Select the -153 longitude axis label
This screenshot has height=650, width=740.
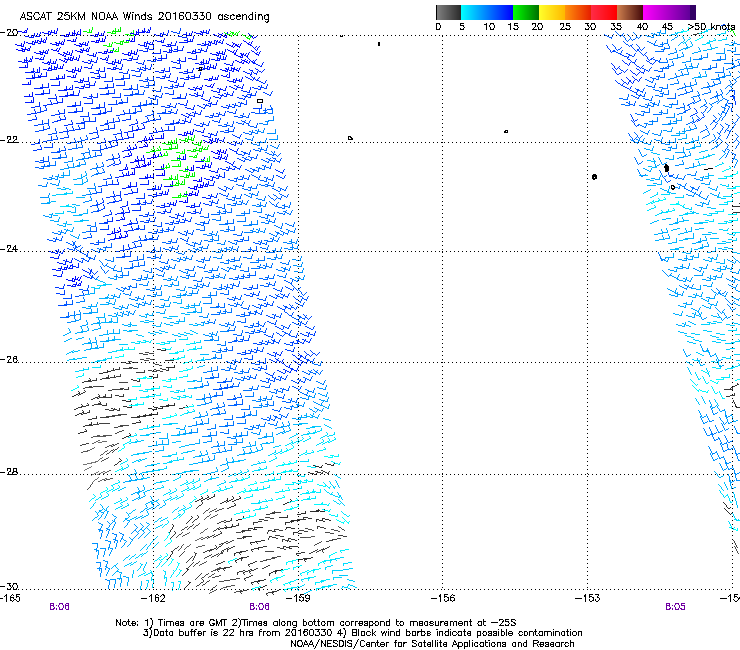click(588, 599)
